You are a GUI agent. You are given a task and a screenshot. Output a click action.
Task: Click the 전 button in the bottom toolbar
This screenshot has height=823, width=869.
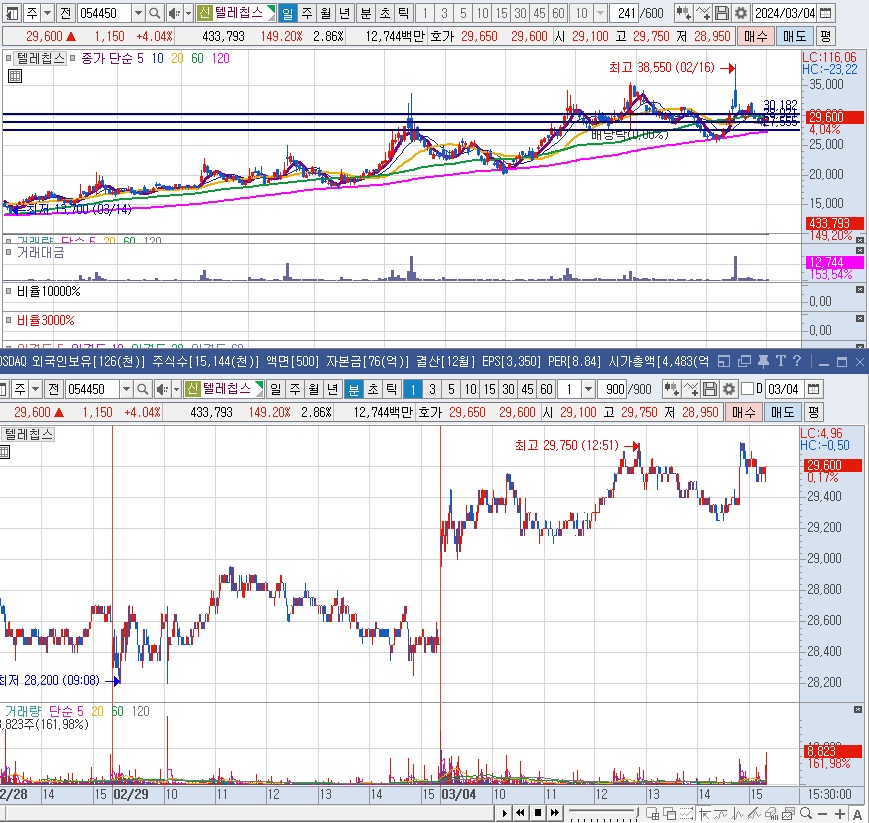54,389
